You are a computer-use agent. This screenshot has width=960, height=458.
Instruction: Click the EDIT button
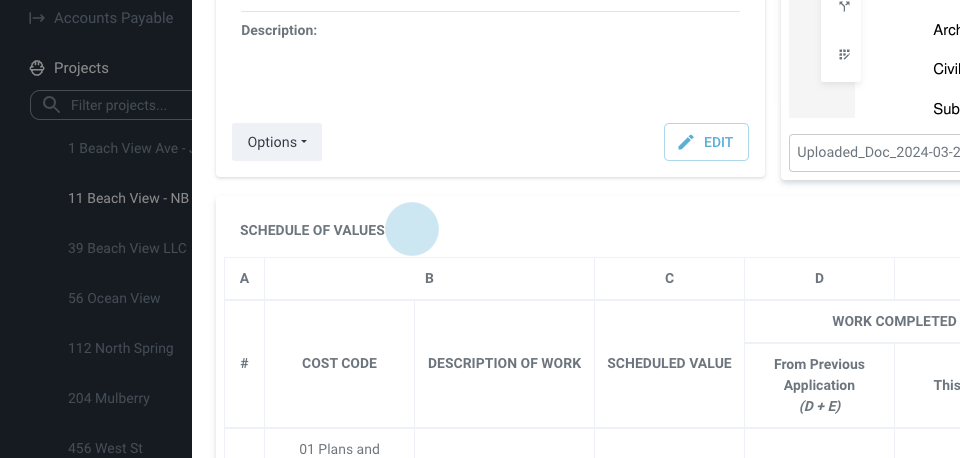tap(706, 142)
